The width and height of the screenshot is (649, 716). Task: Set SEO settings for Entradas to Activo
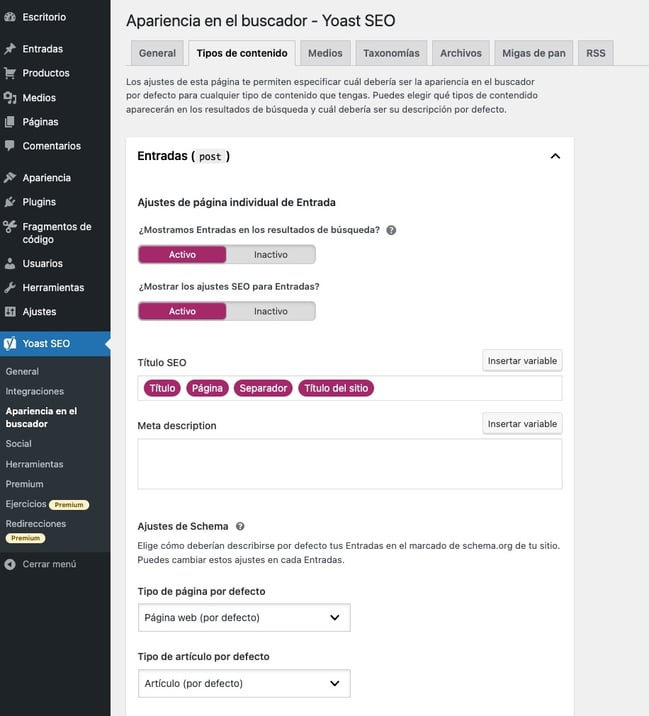point(182,311)
